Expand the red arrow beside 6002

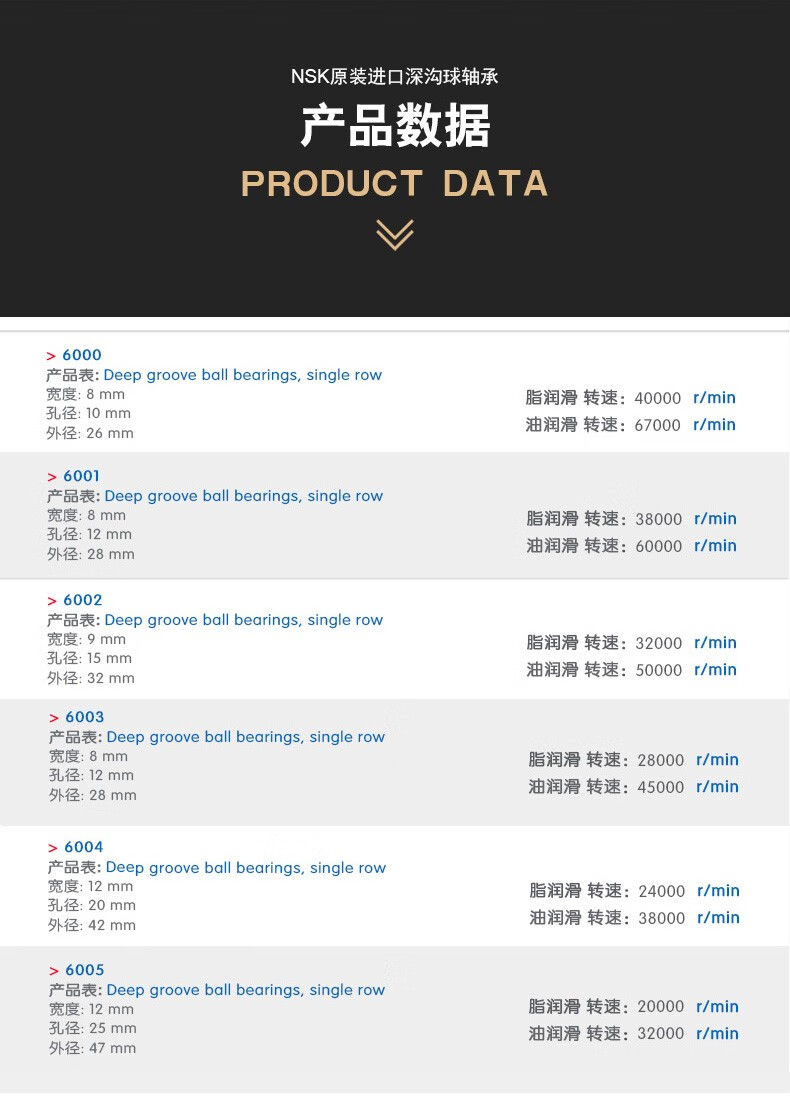click(x=52, y=601)
